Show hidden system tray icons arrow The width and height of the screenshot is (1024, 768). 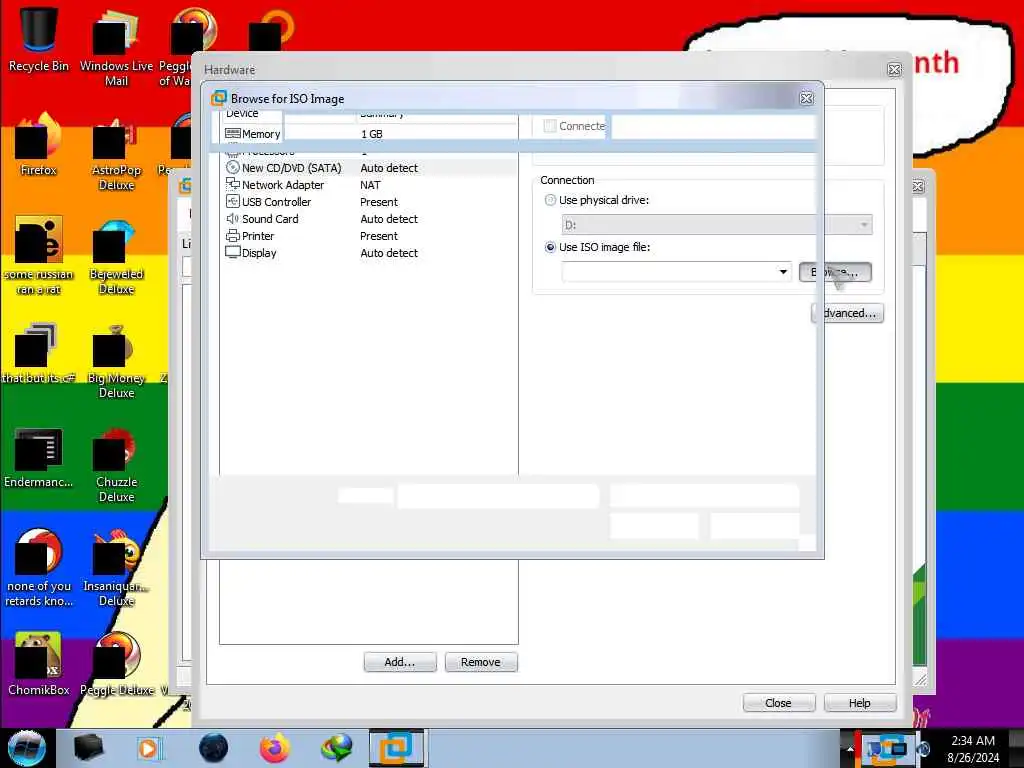(850, 749)
